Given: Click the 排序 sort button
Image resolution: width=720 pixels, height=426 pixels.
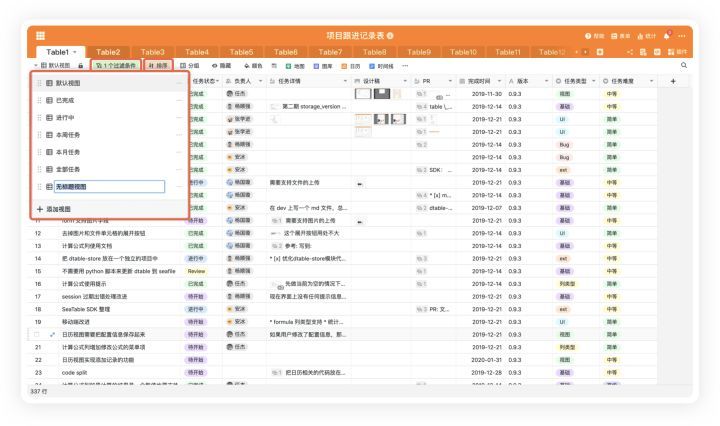Looking at the screenshot, I should [x=158, y=66].
